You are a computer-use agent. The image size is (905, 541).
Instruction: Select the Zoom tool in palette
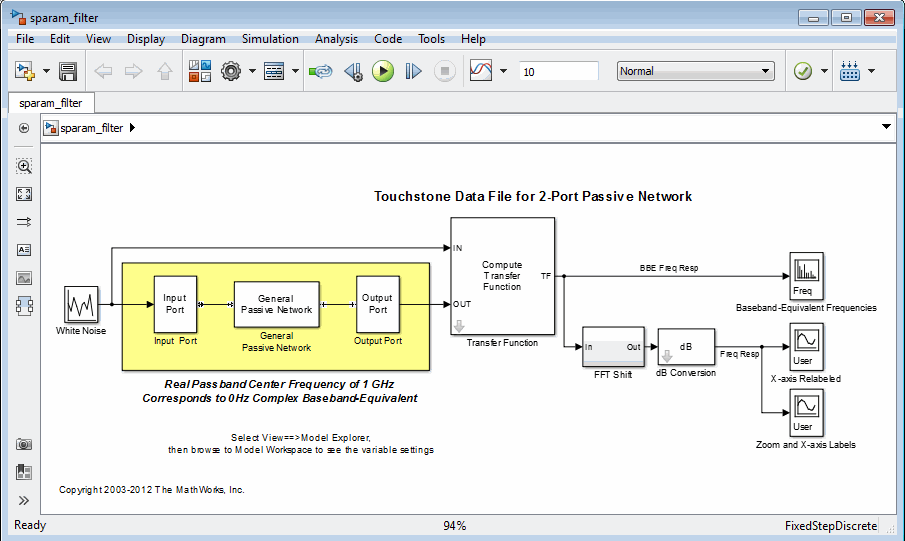point(24,167)
